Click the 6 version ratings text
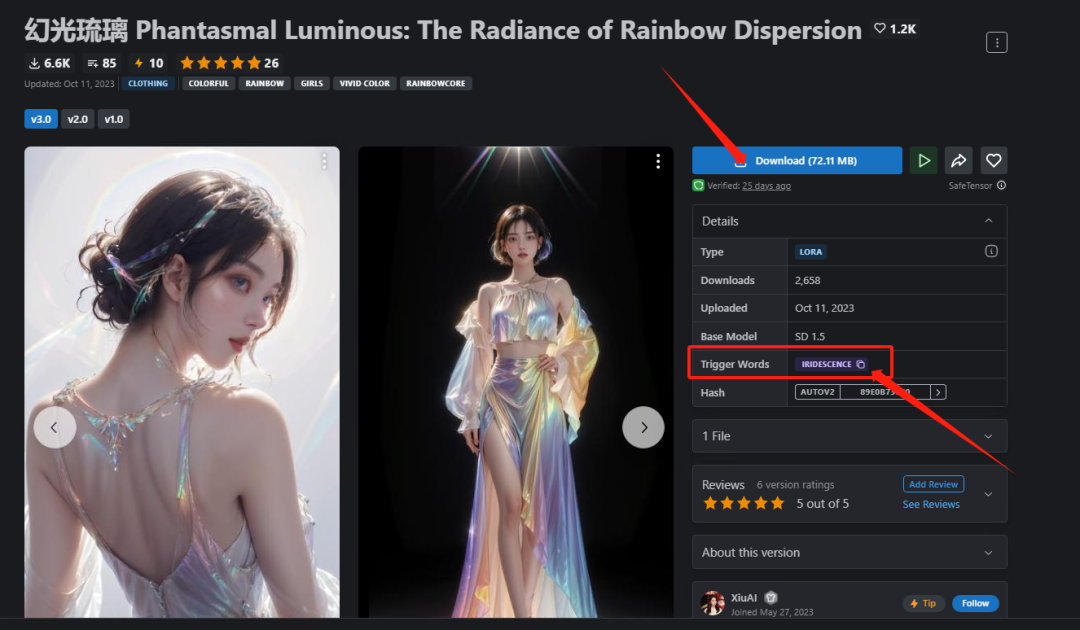The height and width of the screenshot is (630, 1080). coord(795,485)
